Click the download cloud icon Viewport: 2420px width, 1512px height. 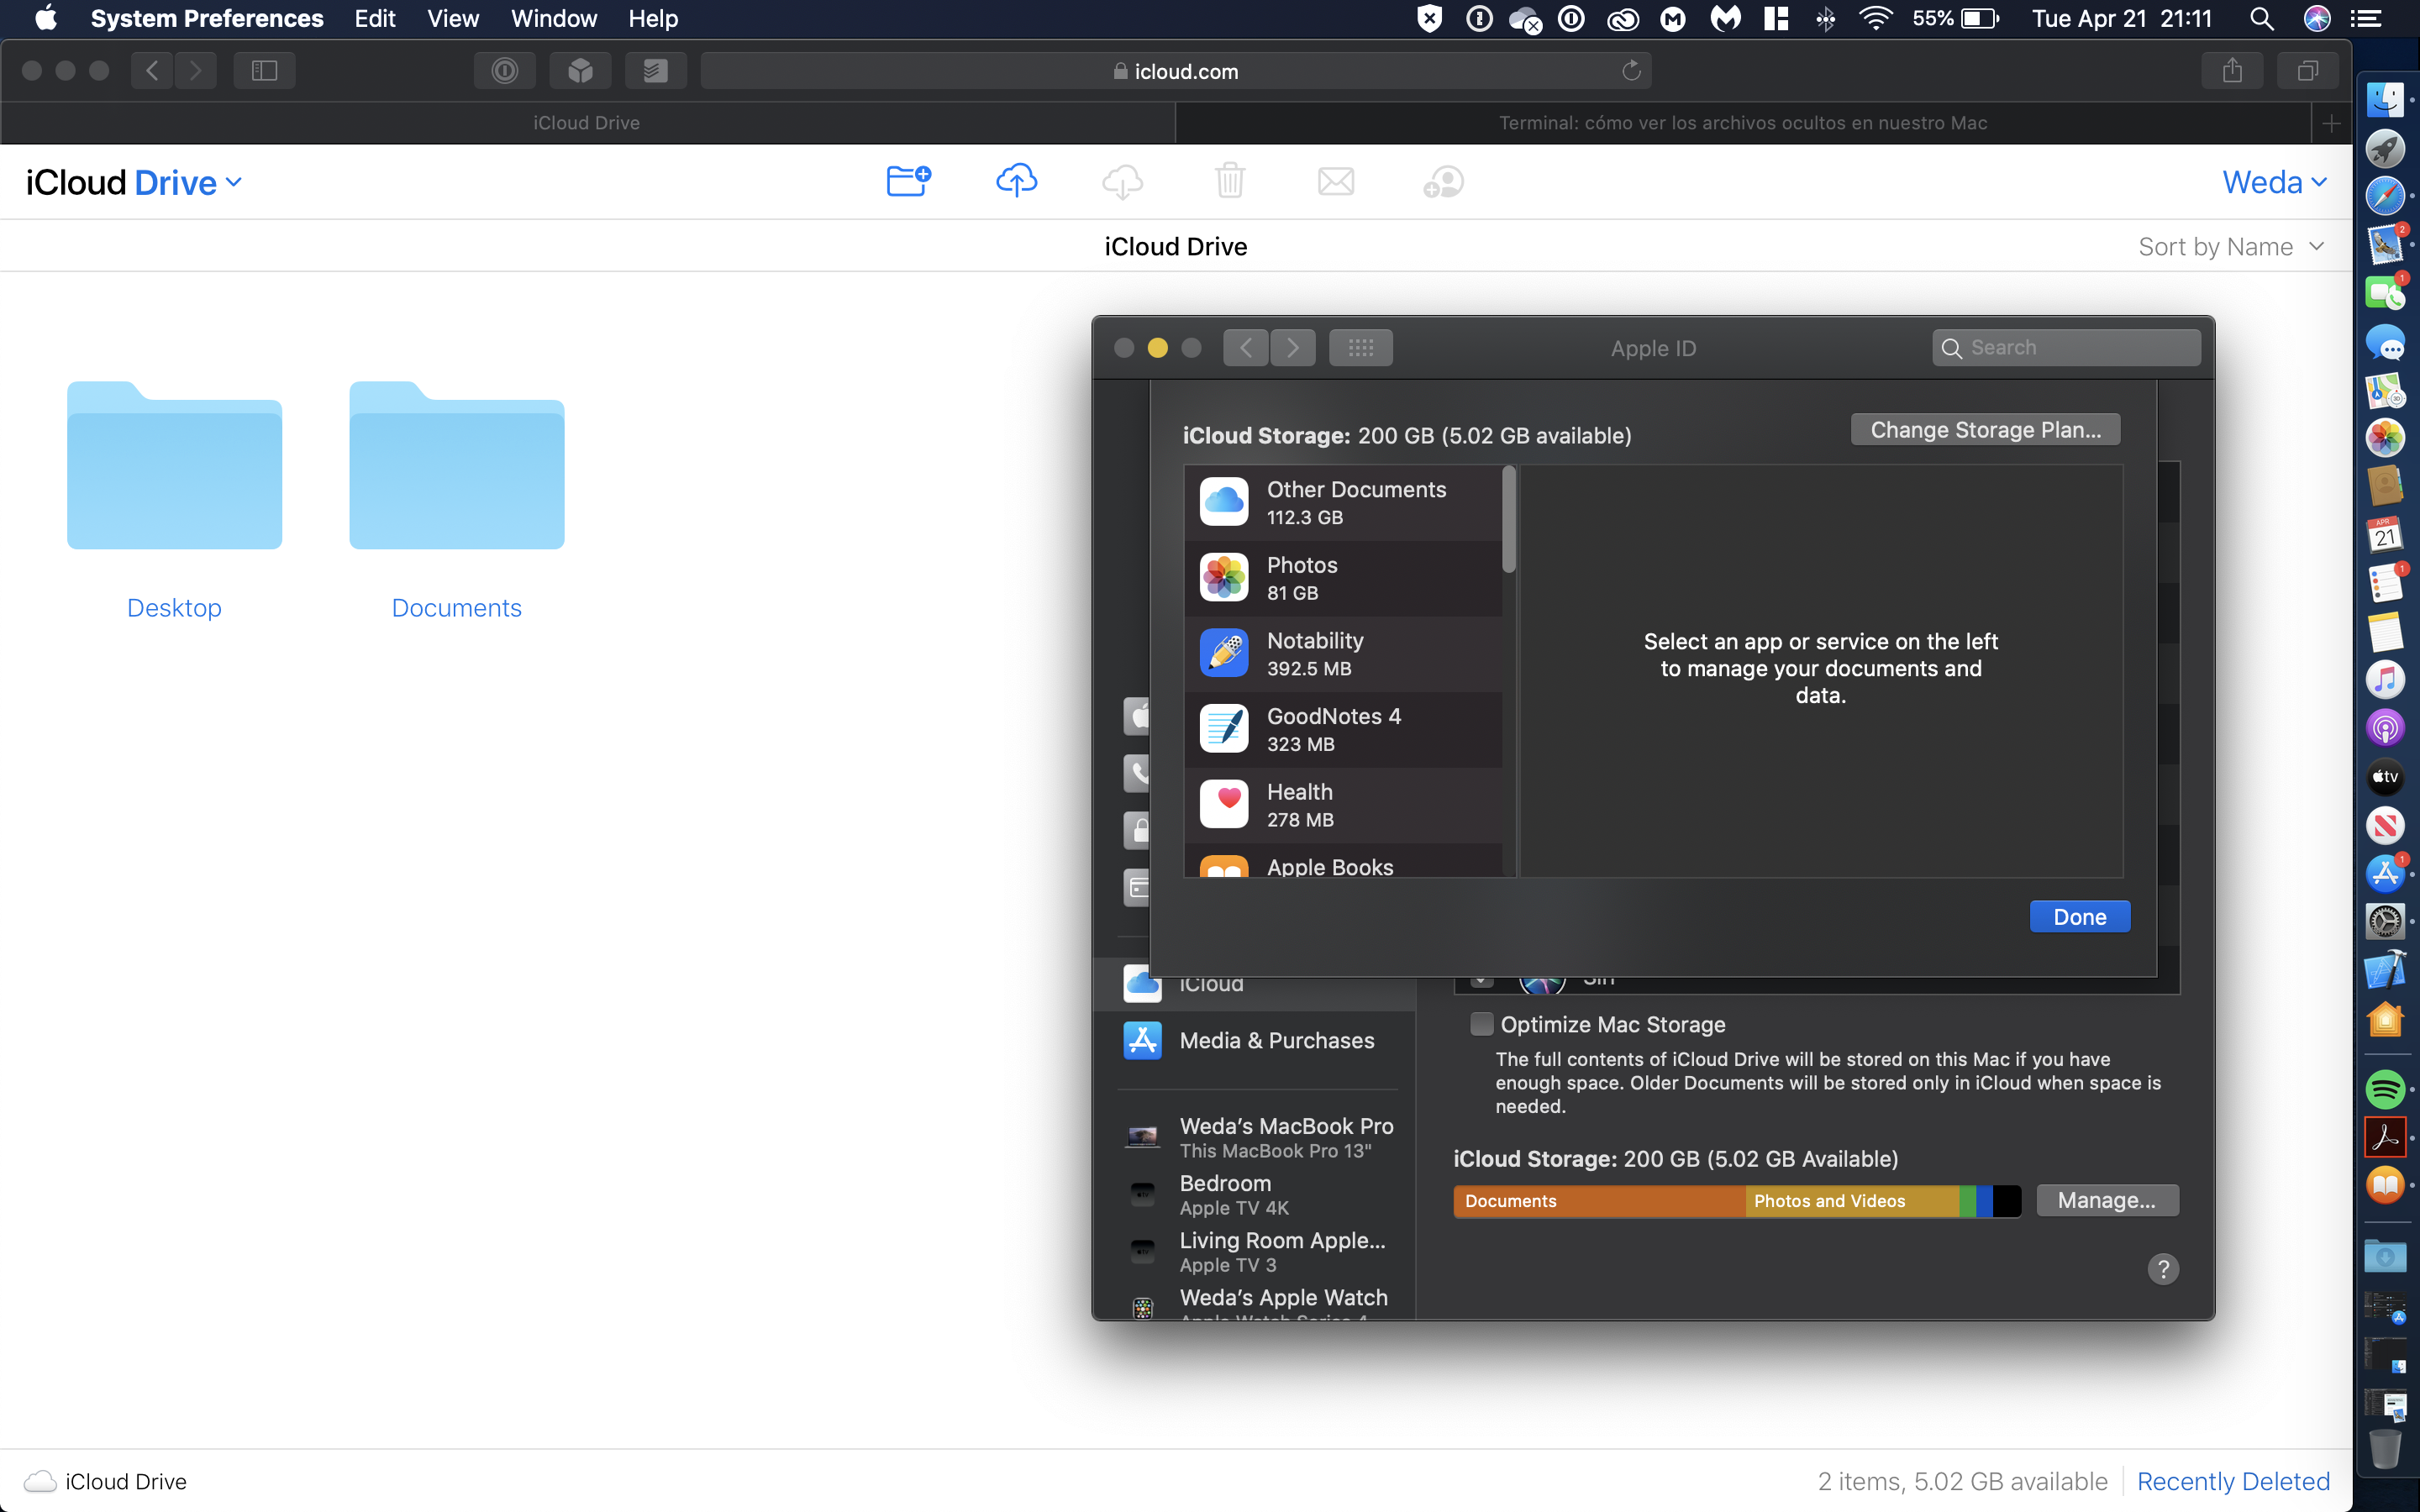pos(1122,182)
